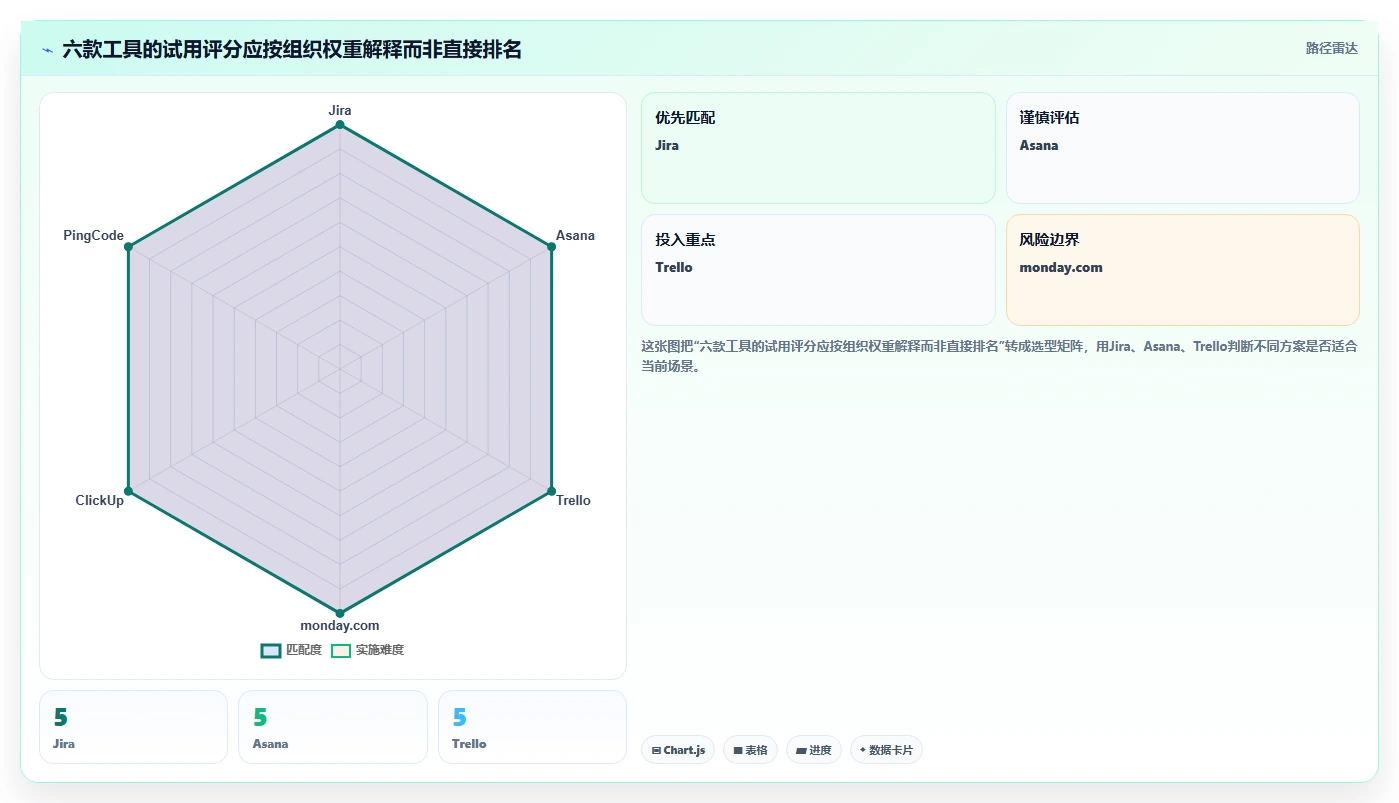Image resolution: width=1399 pixels, height=803 pixels.
Task: Click the title 六款工具的试用评分应按组织权重解释而非直接排名
Action: 292,49
